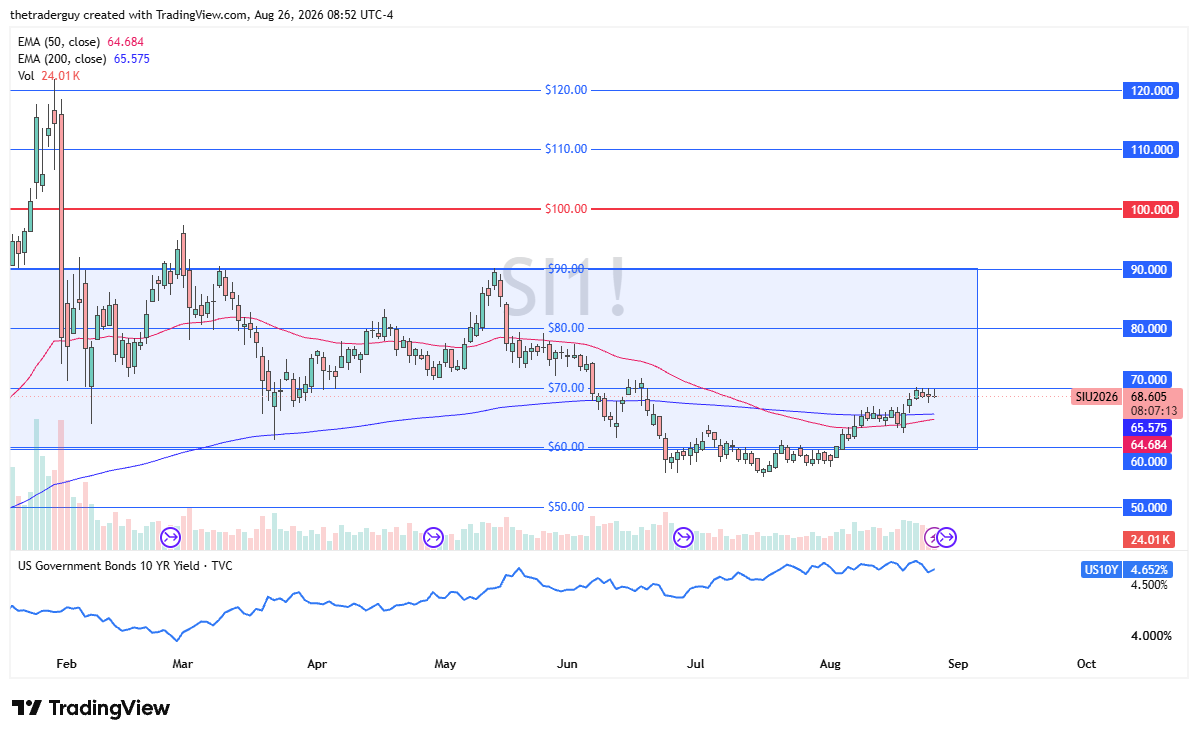Click the $70.00 line label
The width and height of the screenshot is (1198, 738).
tap(566, 388)
